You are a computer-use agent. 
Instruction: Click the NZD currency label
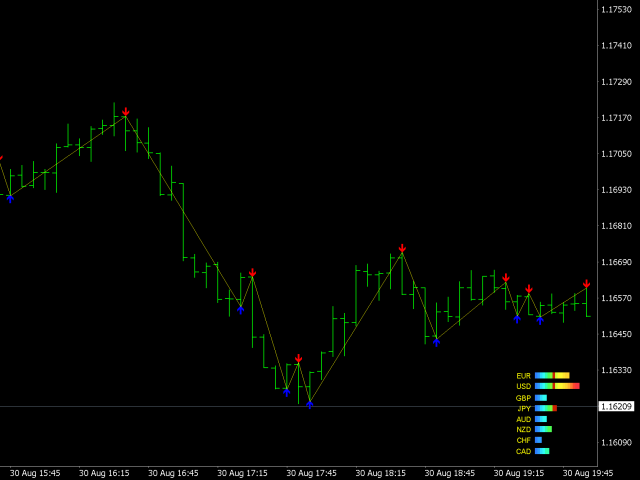[x=523, y=429]
